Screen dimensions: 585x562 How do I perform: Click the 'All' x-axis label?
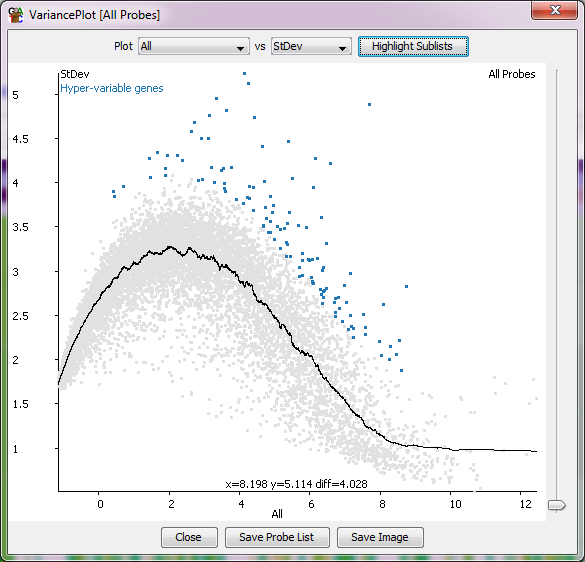tap(277, 514)
